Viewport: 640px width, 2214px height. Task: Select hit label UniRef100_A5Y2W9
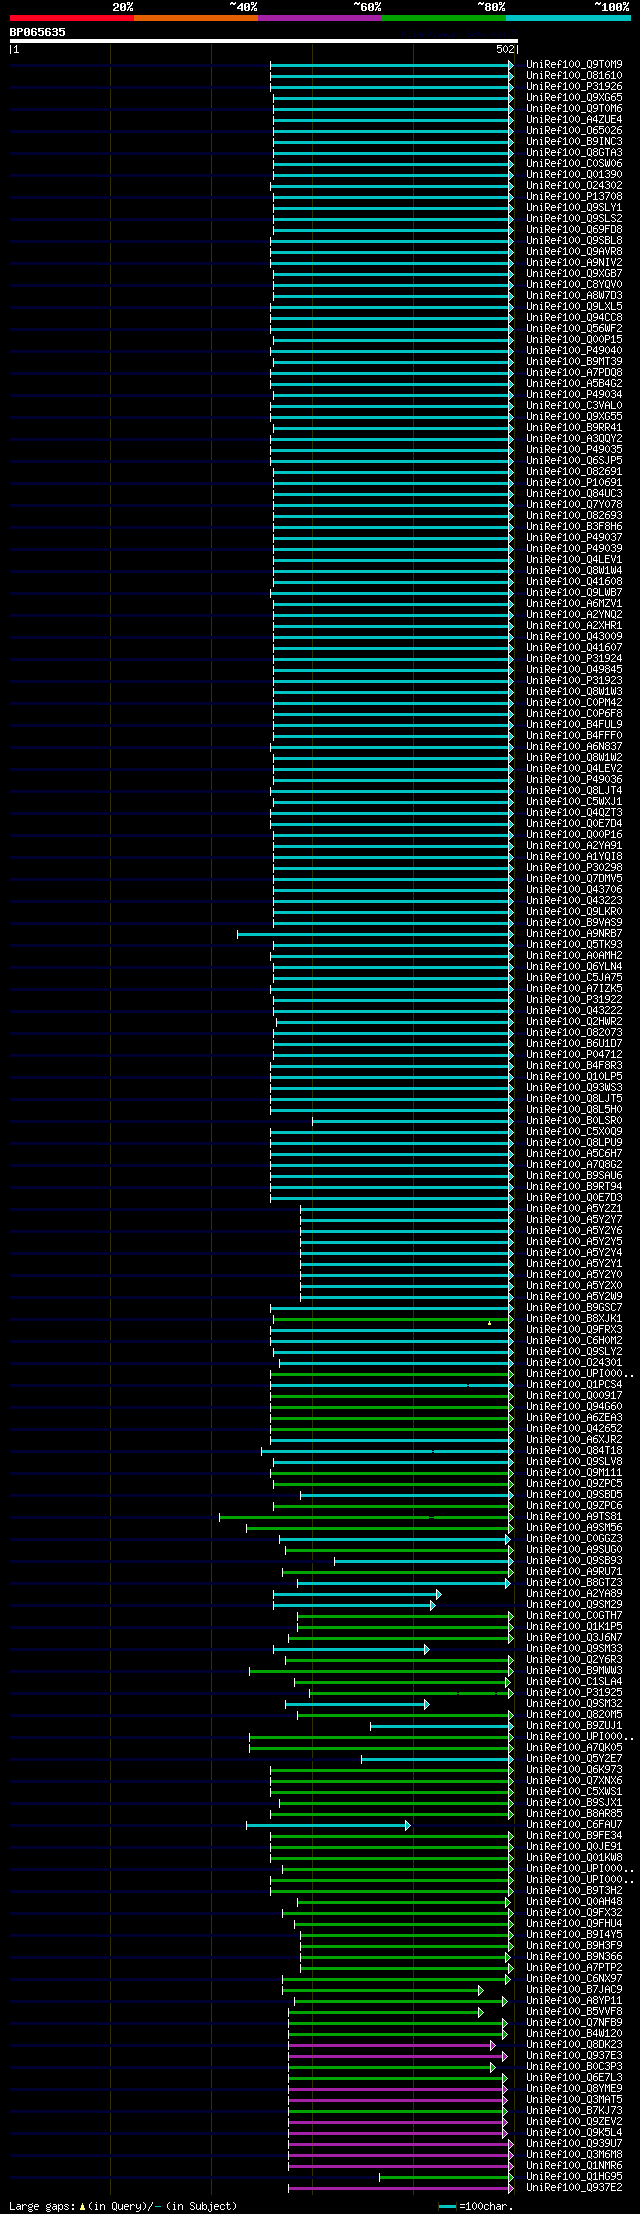[x=574, y=1297]
